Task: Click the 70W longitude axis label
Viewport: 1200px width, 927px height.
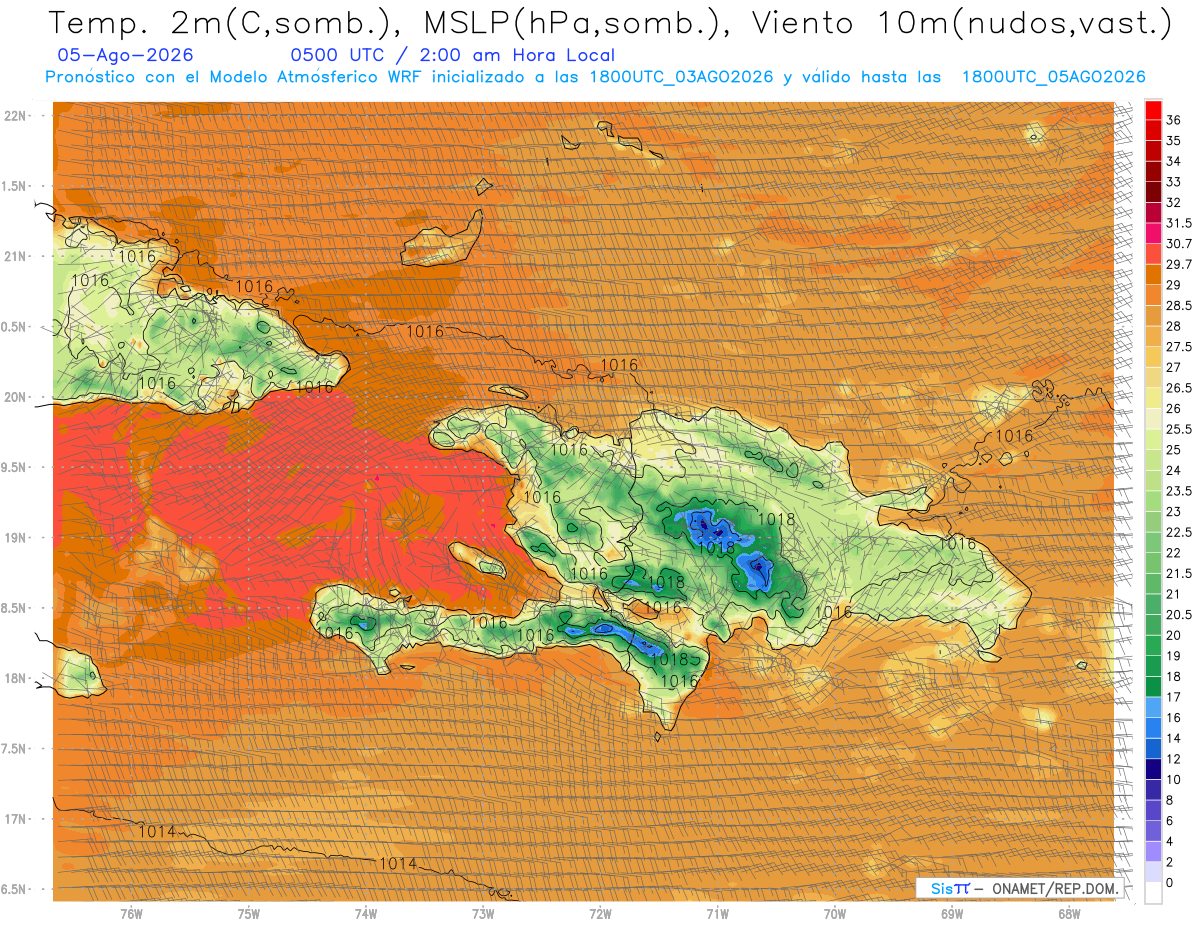Action: tap(835, 913)
